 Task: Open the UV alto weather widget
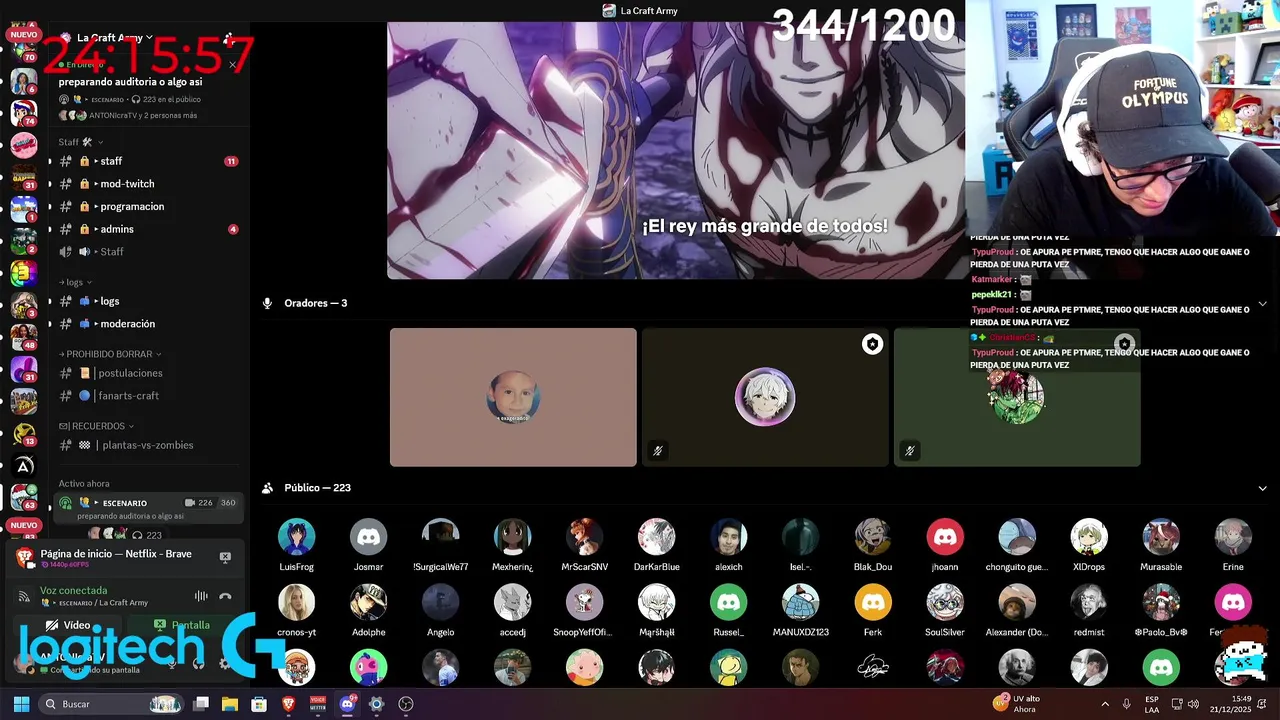click(1017, 704)
